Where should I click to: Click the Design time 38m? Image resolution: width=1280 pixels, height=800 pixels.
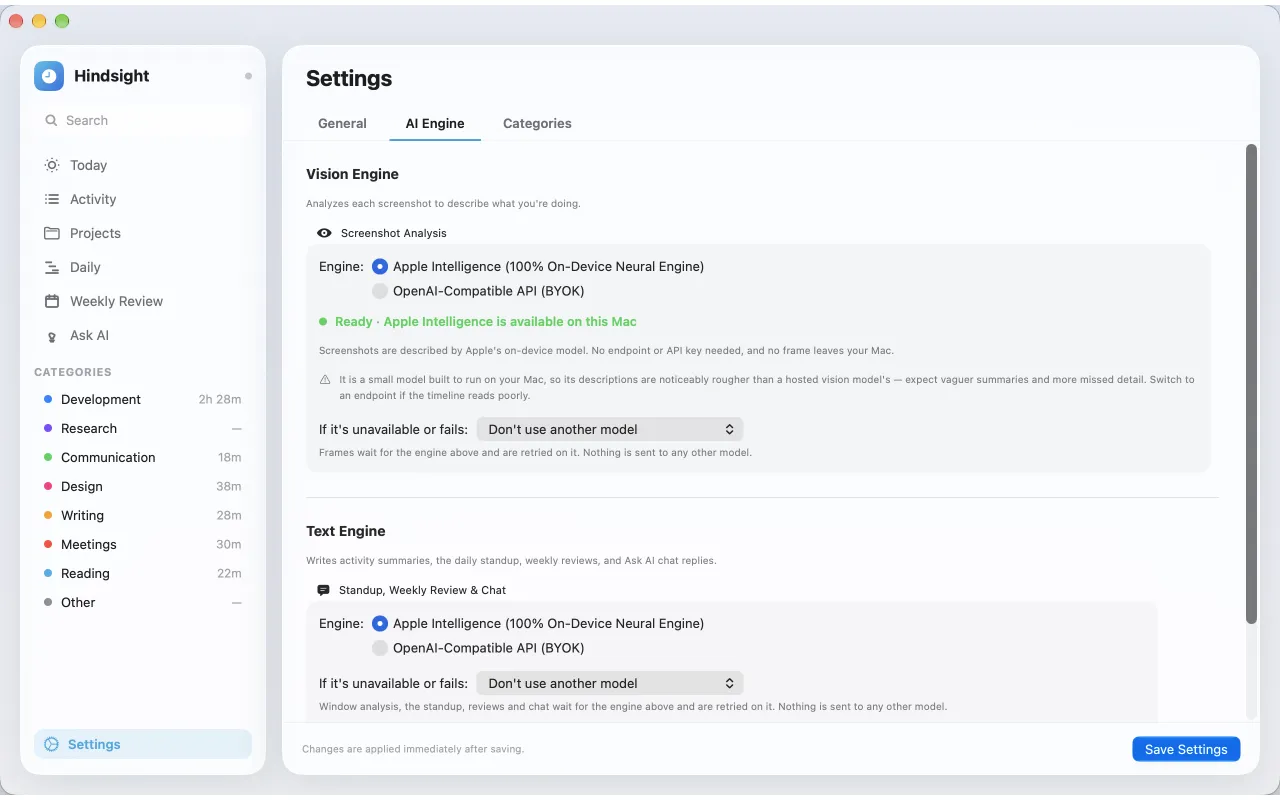click(229, 486)
